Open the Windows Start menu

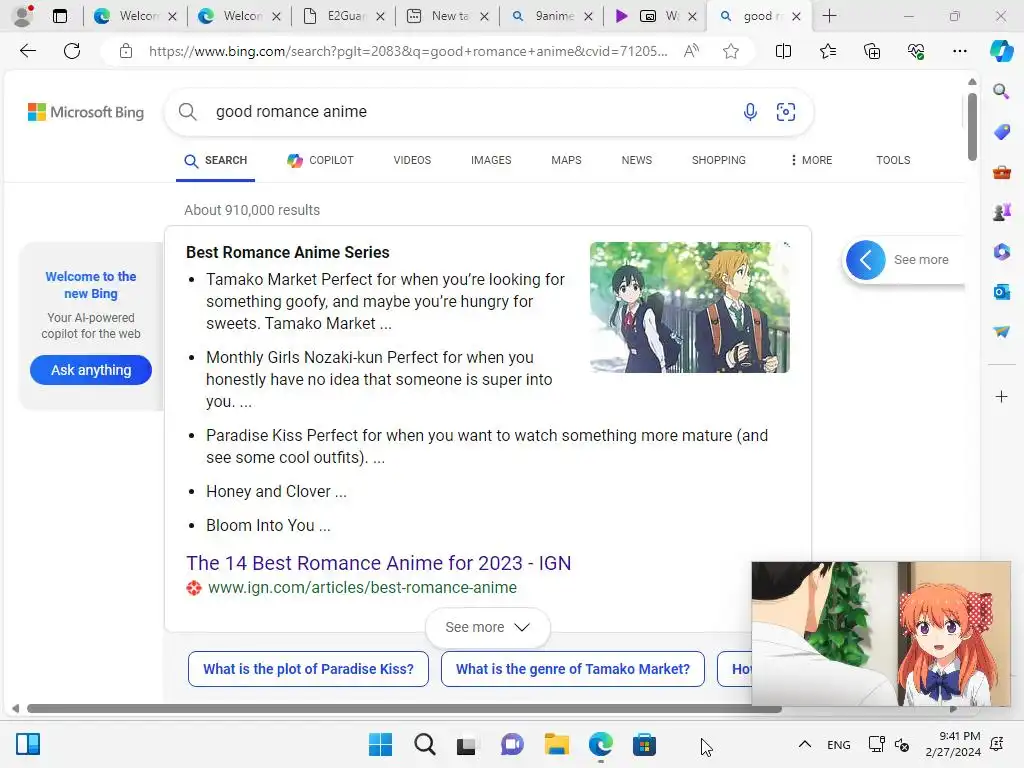tap(380, 744)
